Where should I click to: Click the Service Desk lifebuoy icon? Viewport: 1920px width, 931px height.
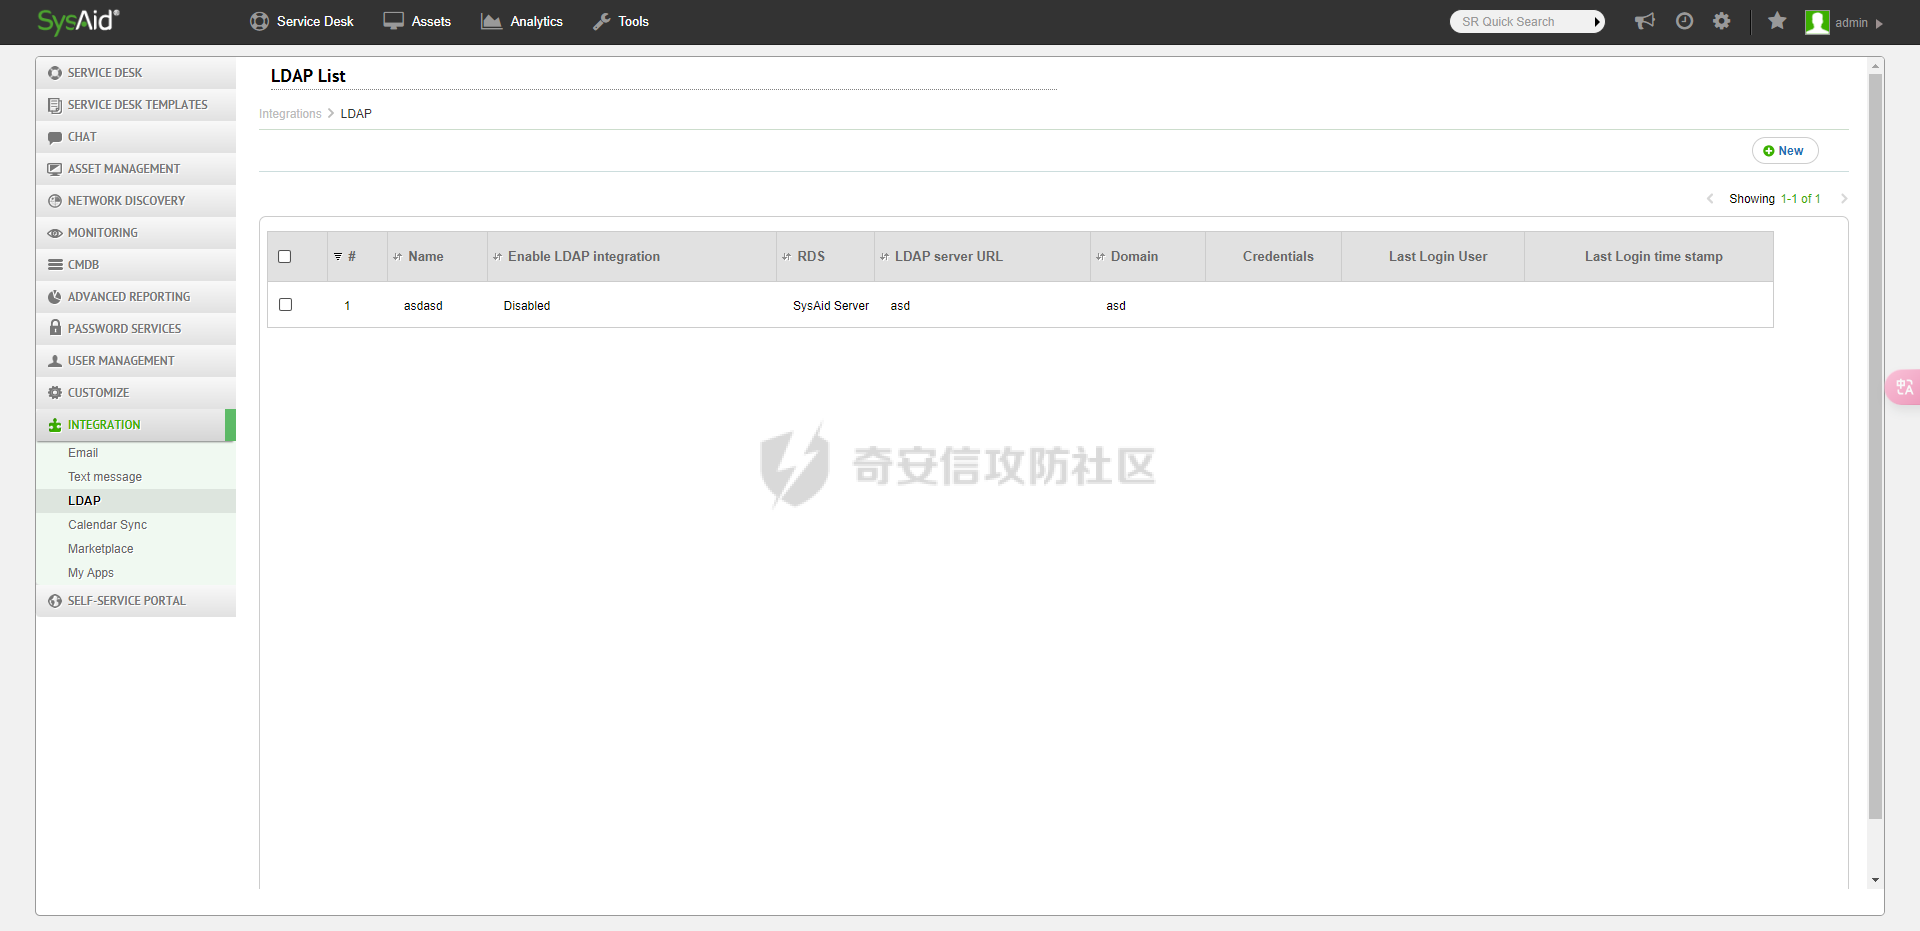pyautogui.click(x=259, y=21)
